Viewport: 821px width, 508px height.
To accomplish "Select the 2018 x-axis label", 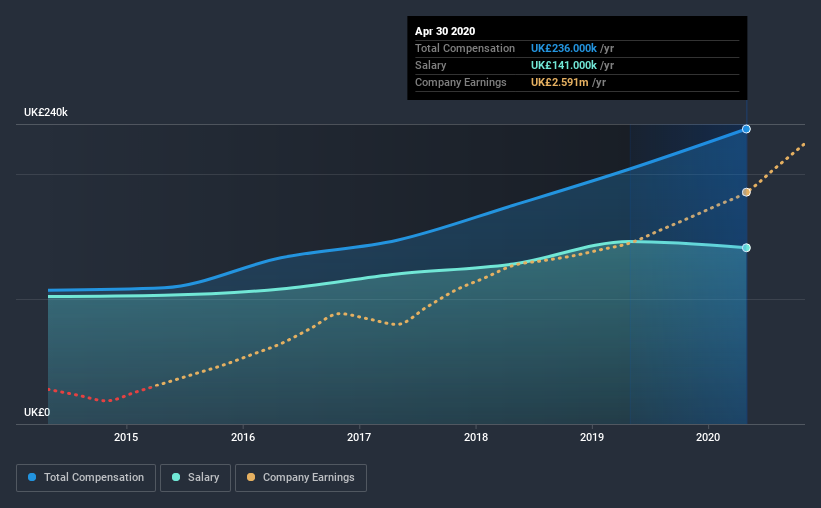I will 476,437.
